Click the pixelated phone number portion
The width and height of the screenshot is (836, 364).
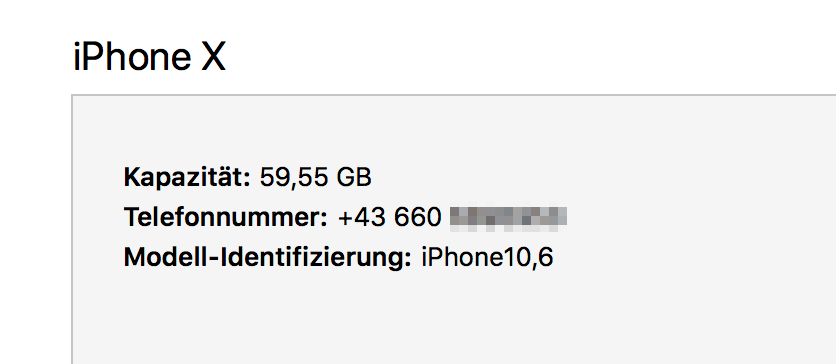pyautogui.click(x=508, y=219)
